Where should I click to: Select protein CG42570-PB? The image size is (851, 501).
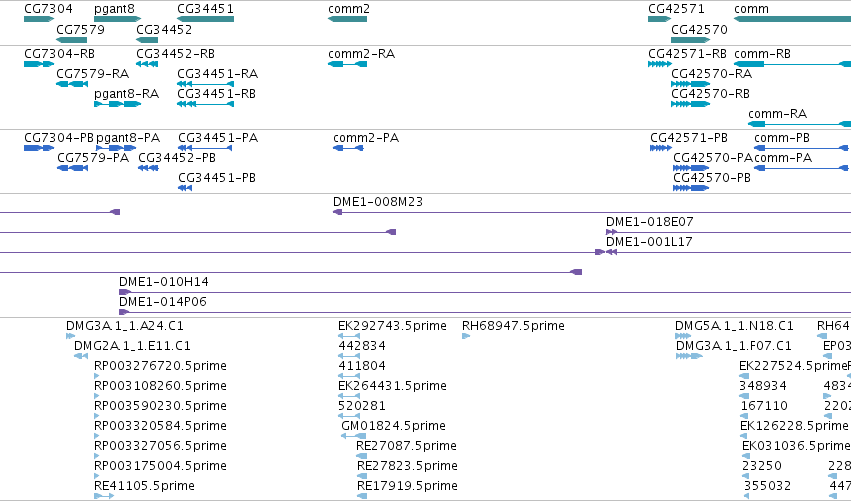691,188
